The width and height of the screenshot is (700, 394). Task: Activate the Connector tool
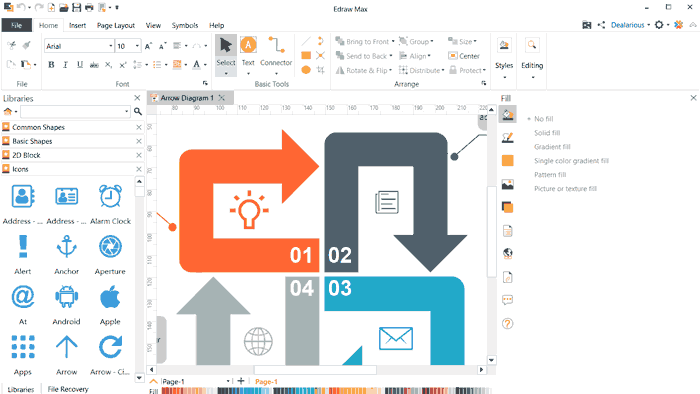tap(276, 56)
